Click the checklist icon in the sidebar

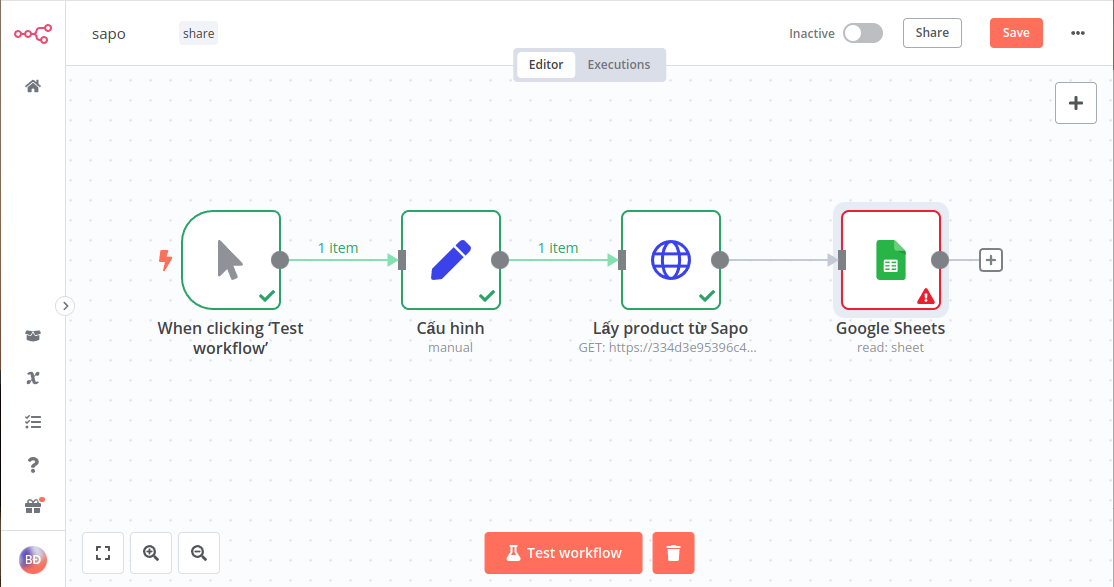pos(32,421)
